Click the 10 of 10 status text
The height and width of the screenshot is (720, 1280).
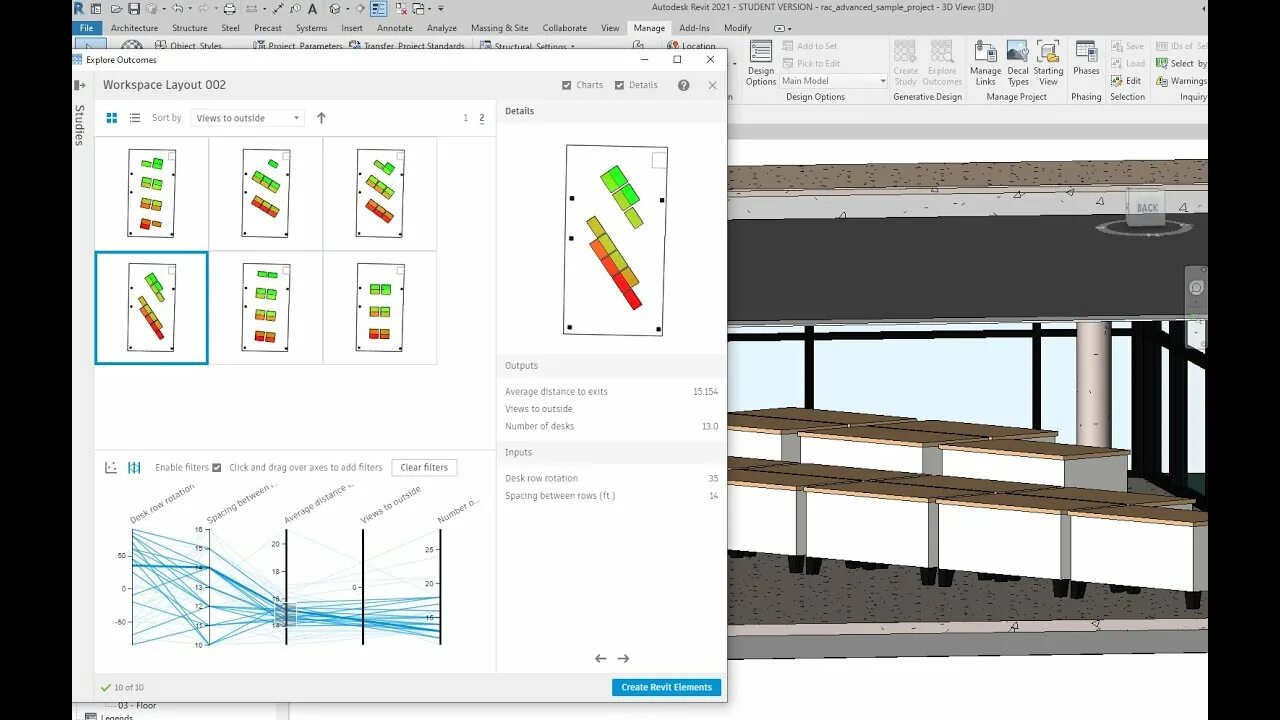click(128, 688)
